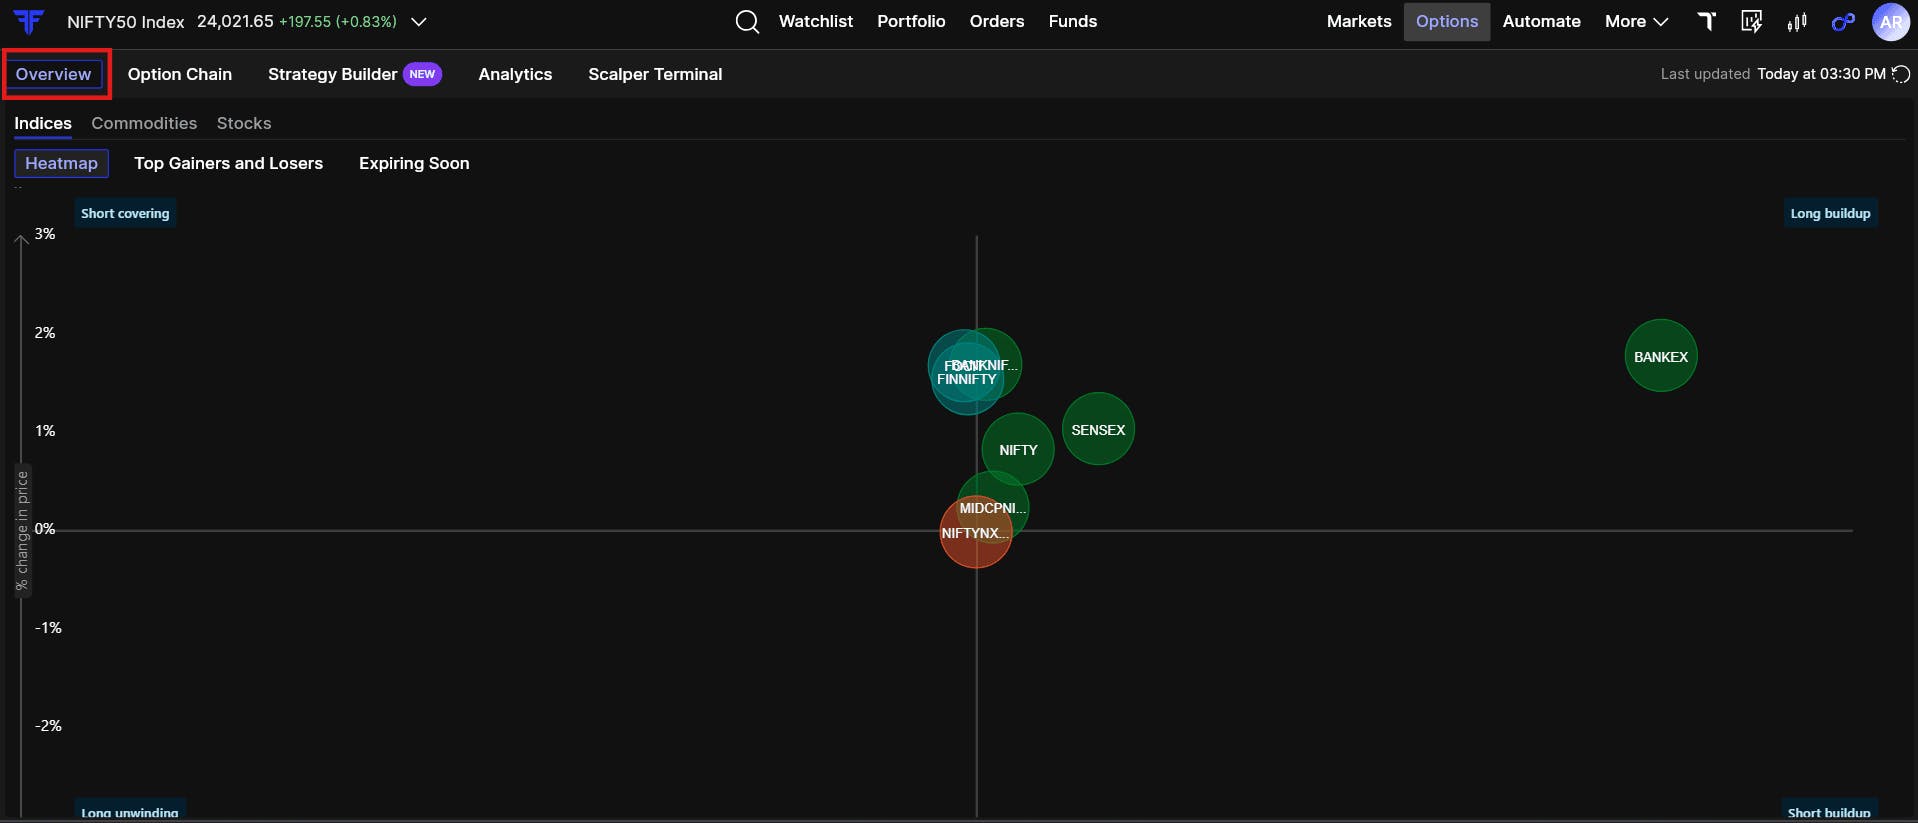This screenshot has height=823, width=1918.
Task: Expand the More menu
Action: [1636, 22]
